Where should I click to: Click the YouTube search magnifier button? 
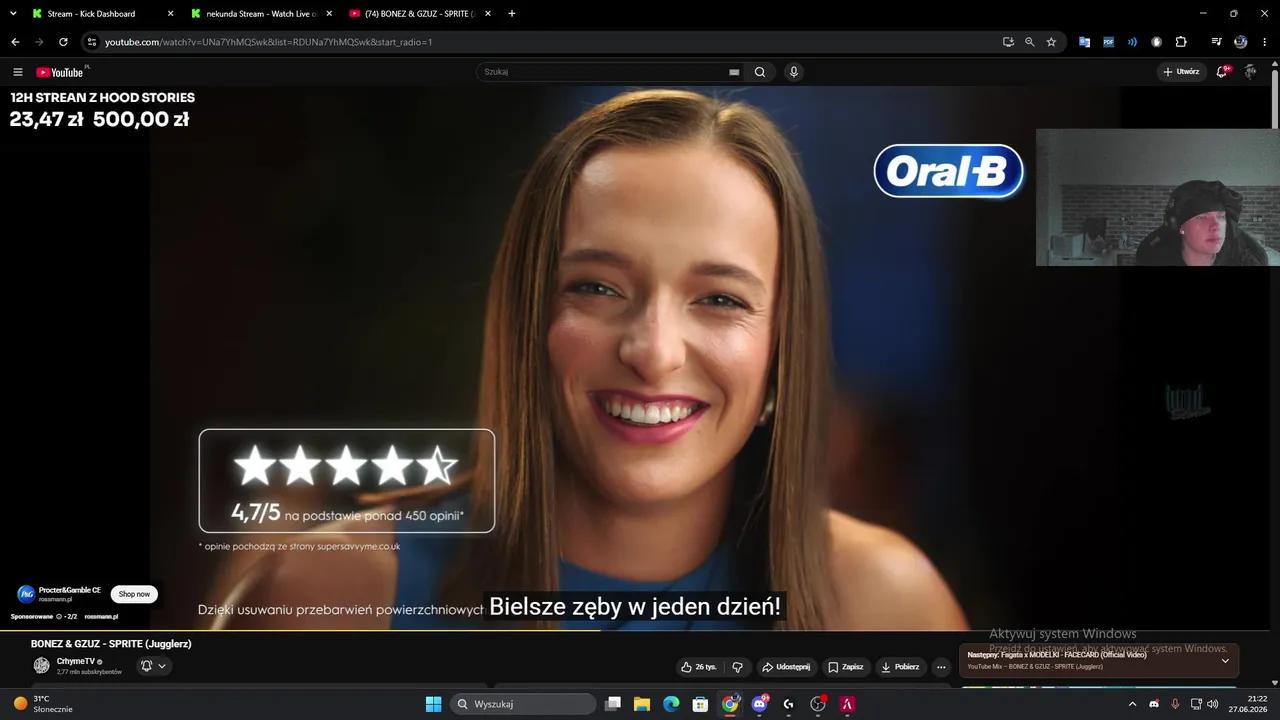(760, 72)
